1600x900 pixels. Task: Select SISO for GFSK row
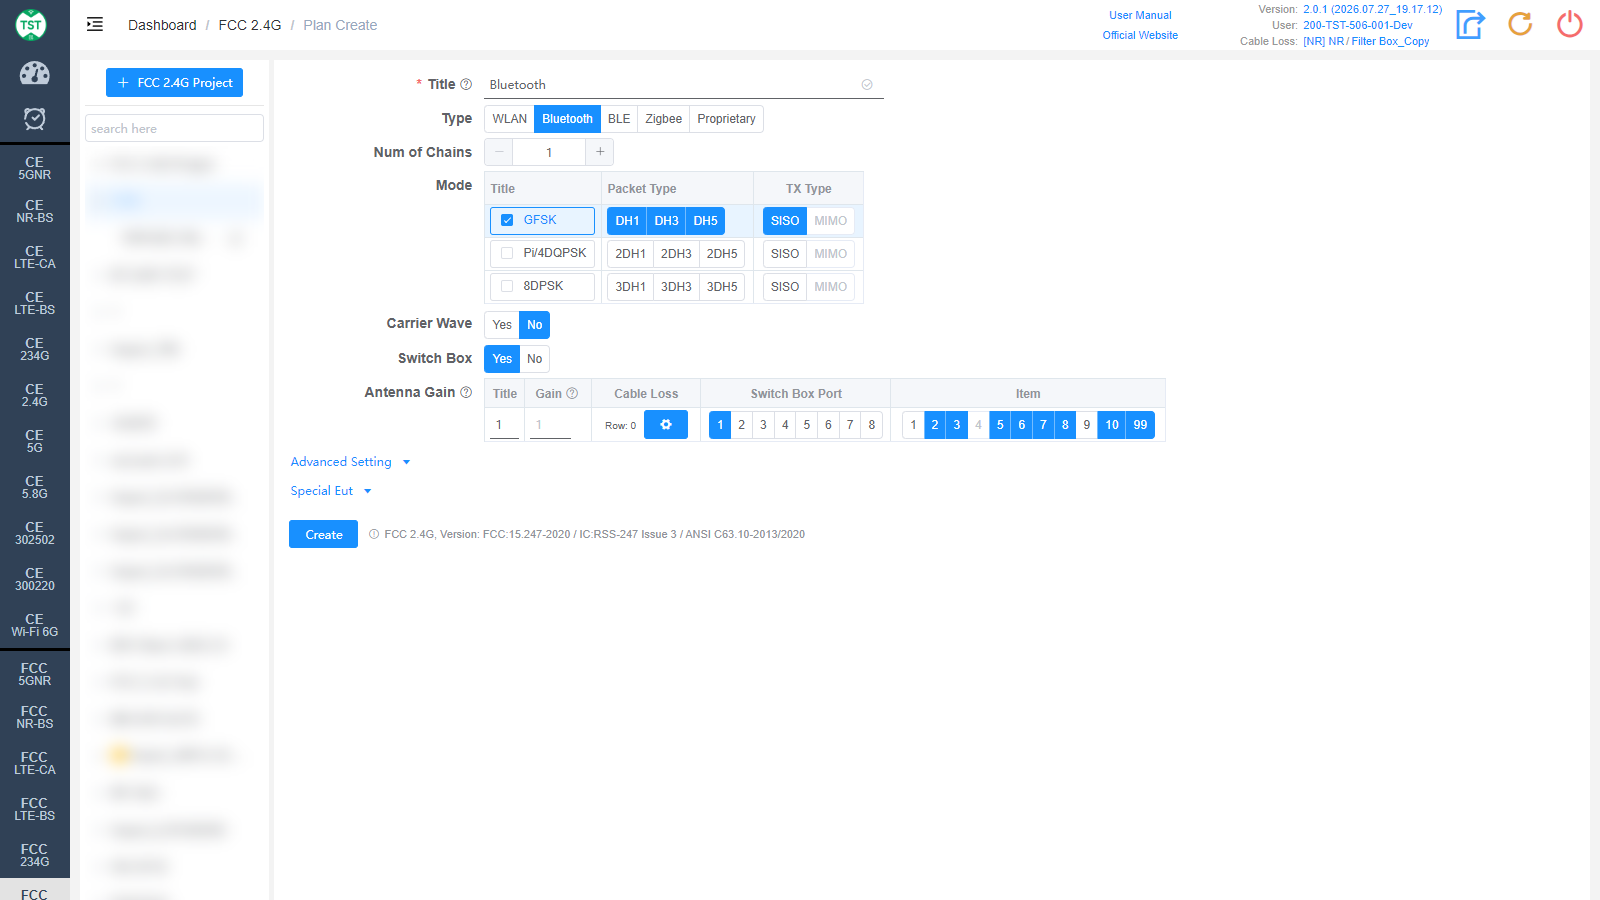(x=785, y=221)
